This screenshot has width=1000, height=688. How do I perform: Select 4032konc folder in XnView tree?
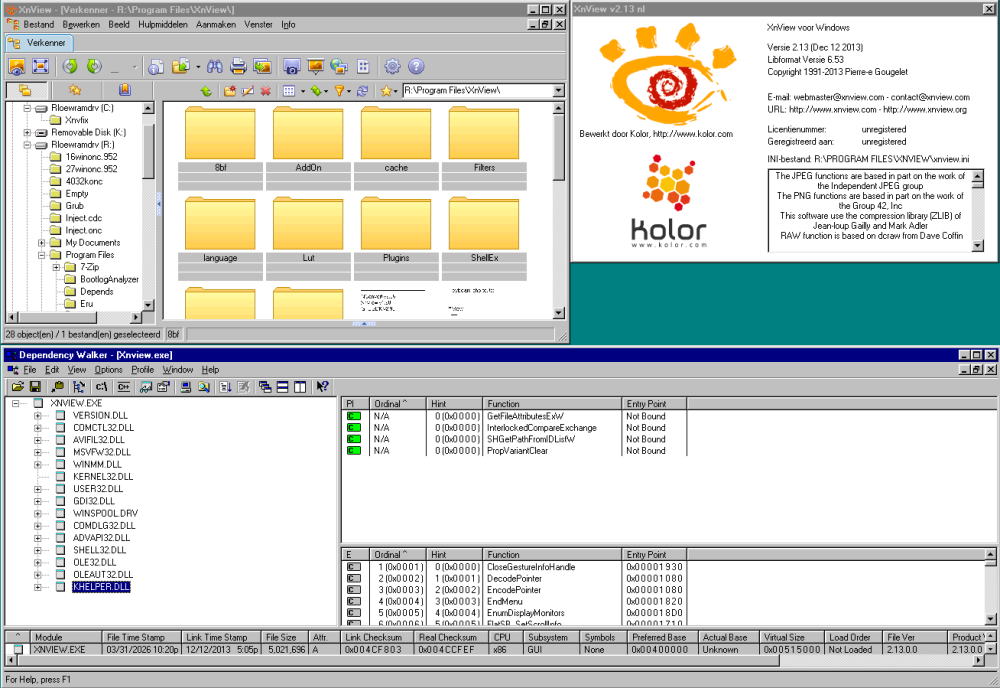84,182
